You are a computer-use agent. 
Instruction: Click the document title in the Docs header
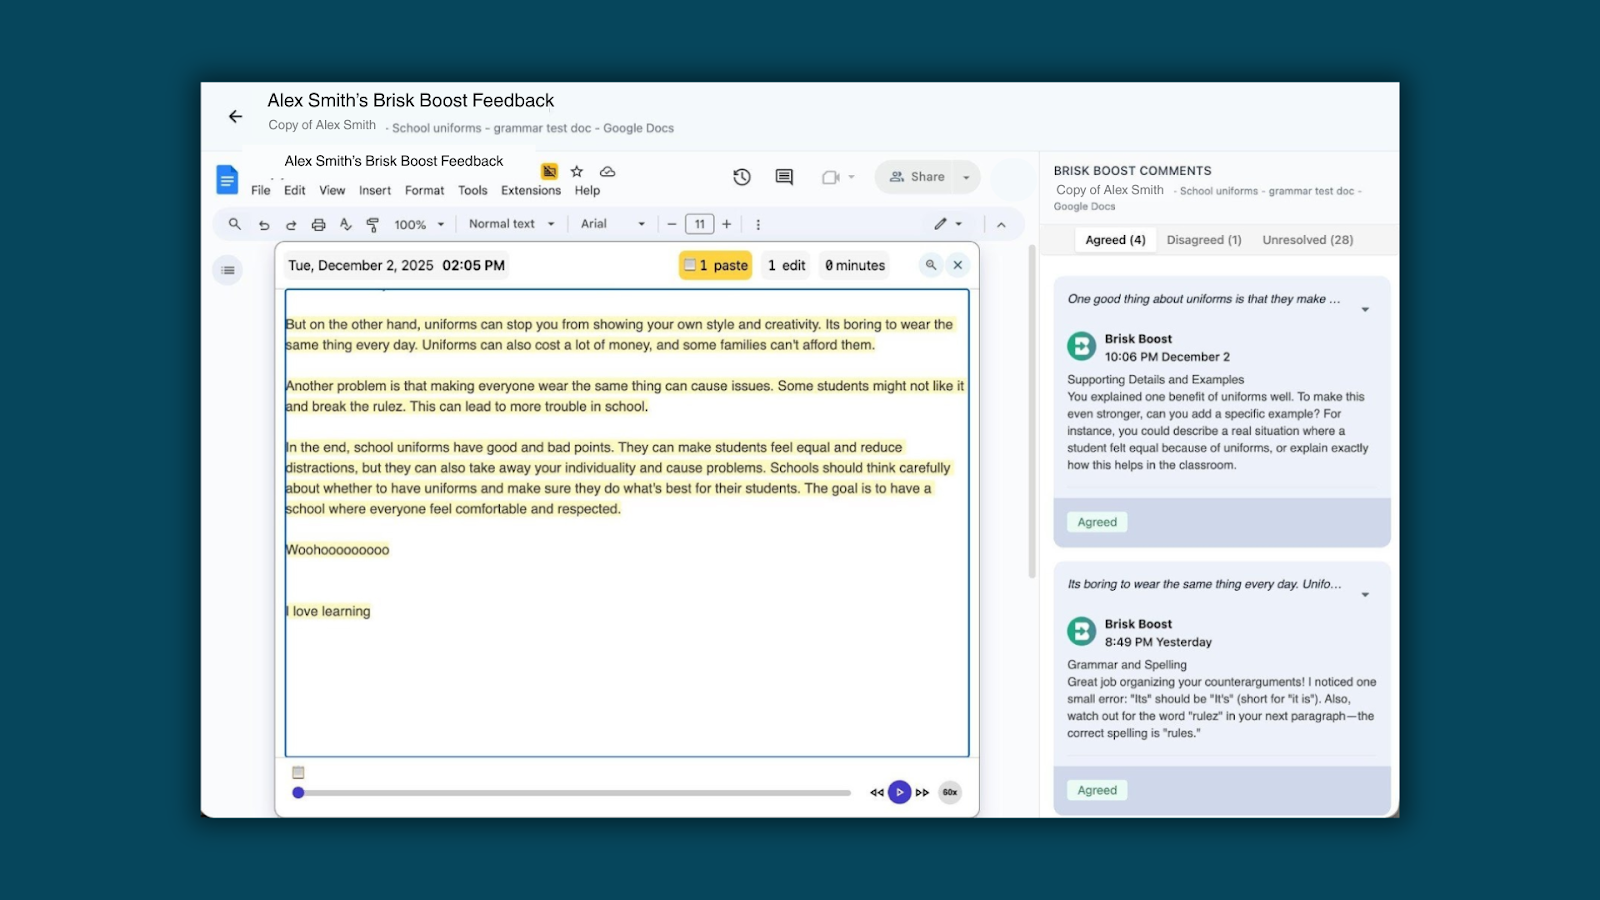coord(394,161)
